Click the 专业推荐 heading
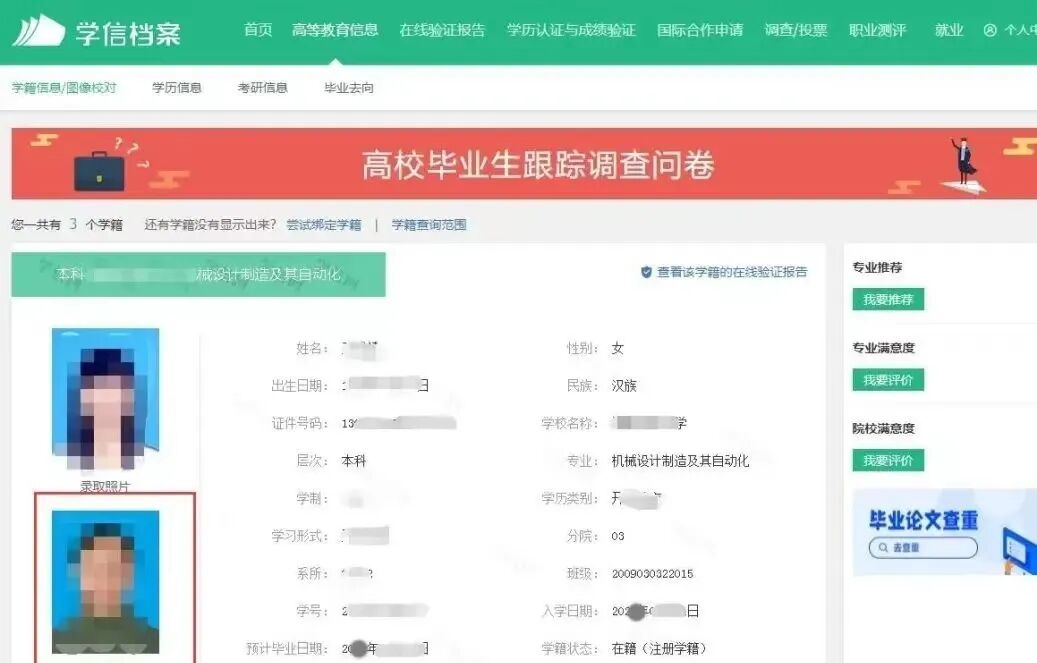The height and width of the screenshot is (663, 1037). 877,267
